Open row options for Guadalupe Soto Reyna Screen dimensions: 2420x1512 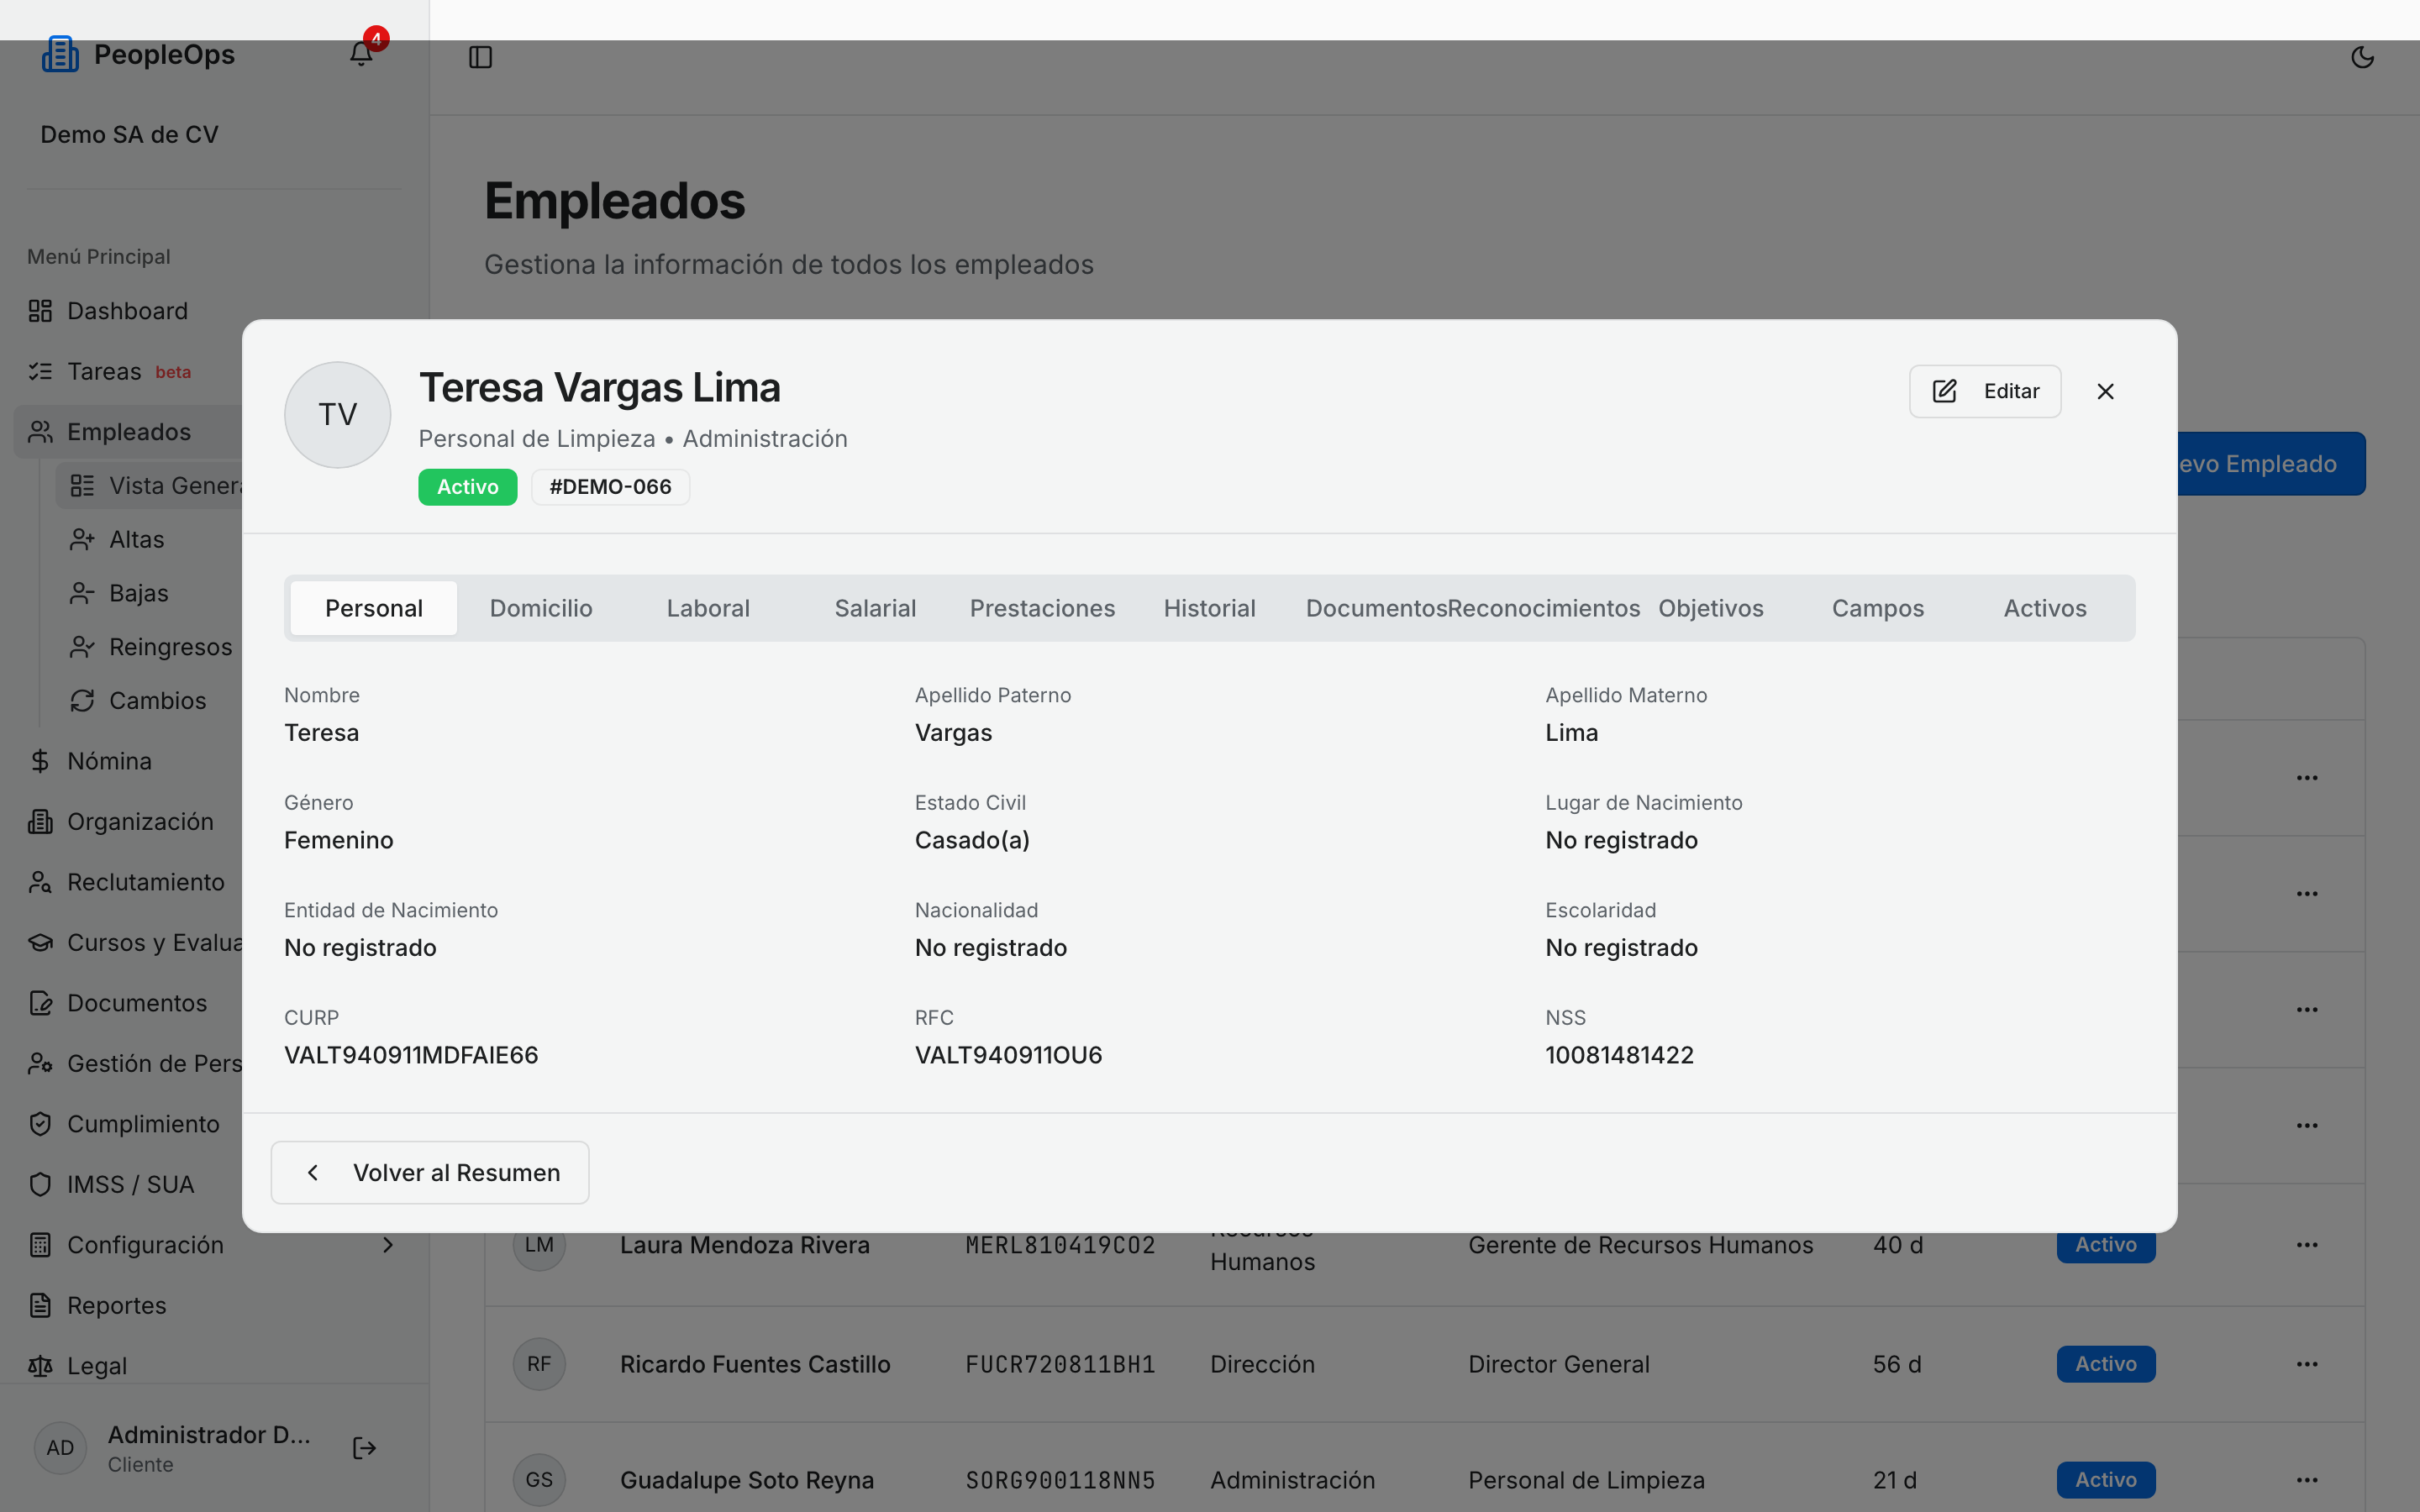tap(2307, 1480)
